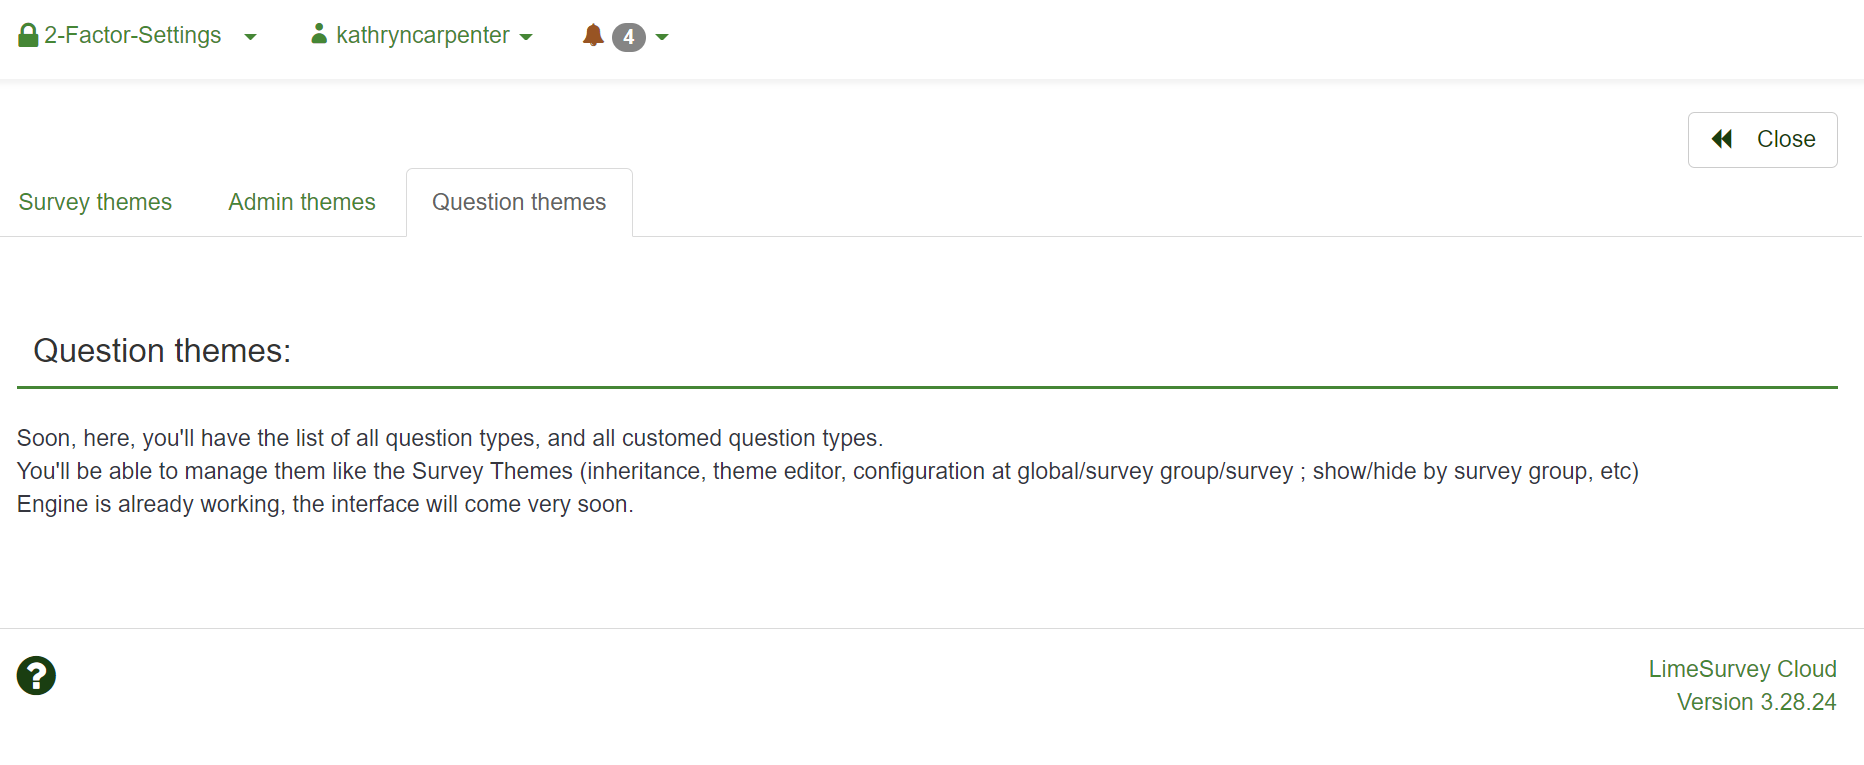The height and width of the screenshot is (765, 1864).
Task: Open the kathryncarpenter account menu
Action: tap(422, 36)
